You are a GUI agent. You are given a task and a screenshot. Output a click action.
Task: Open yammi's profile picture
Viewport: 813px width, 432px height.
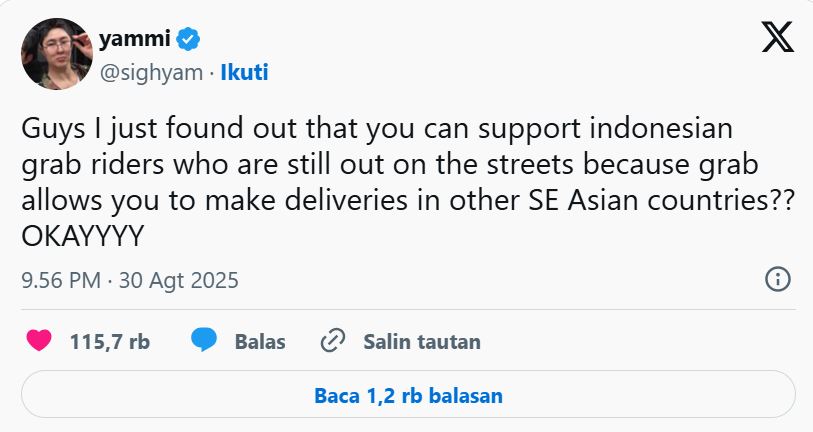coord(56,53)
